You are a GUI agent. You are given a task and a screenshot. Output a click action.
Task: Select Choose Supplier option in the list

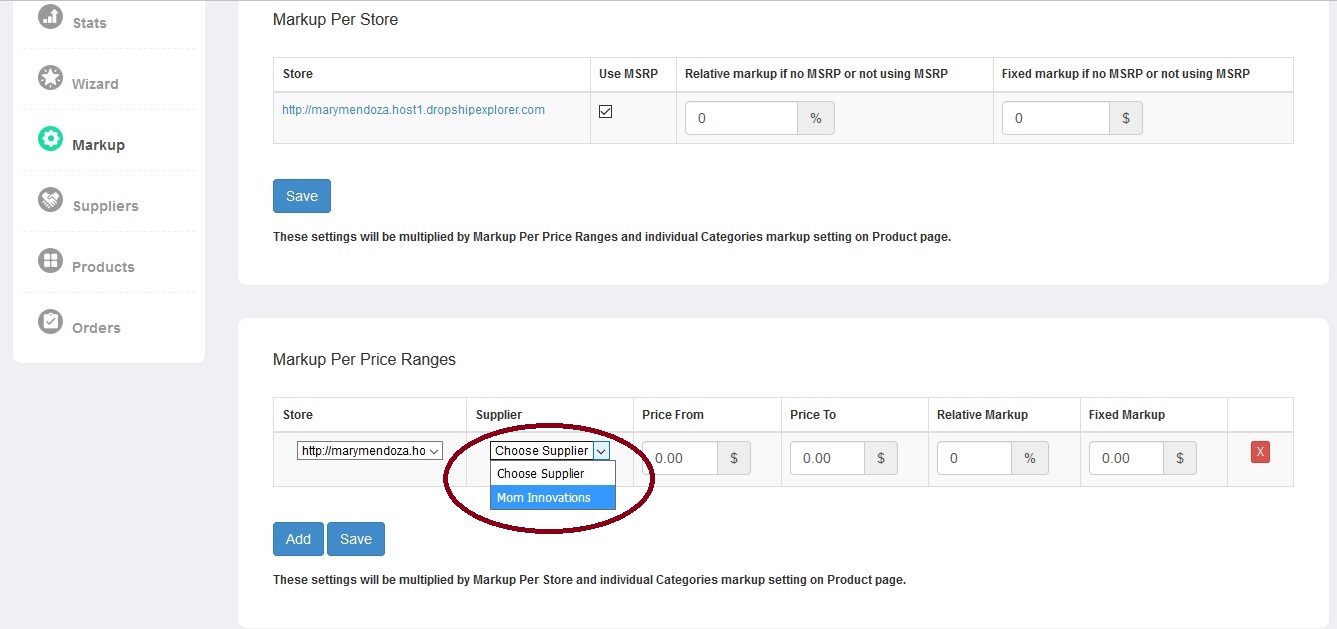[552, 474]
